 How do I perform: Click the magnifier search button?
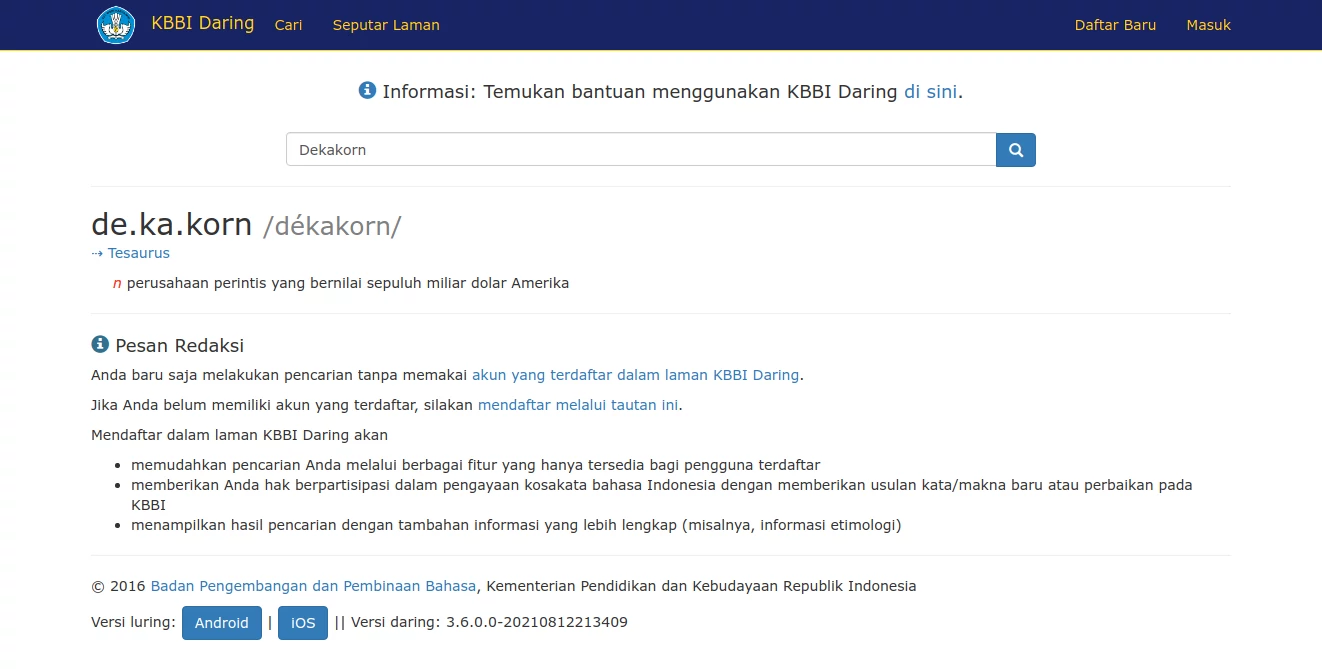tap(1016, 150)
